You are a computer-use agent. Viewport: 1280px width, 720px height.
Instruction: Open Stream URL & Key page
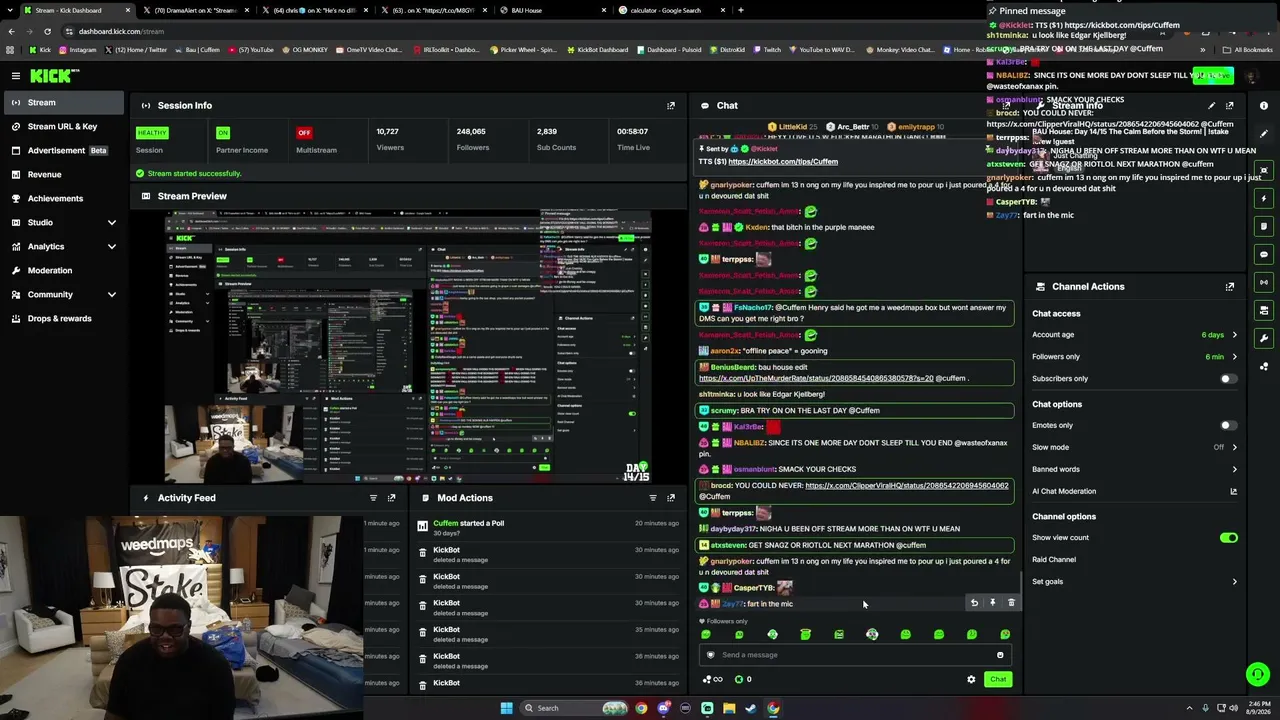[x=62, y=126]
